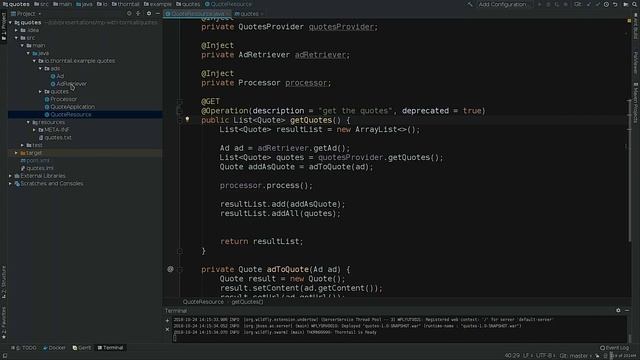Collapse the quotes project root node
This screenshot has width=640, height=360.
pyautogui.click(x=11, y=22)
